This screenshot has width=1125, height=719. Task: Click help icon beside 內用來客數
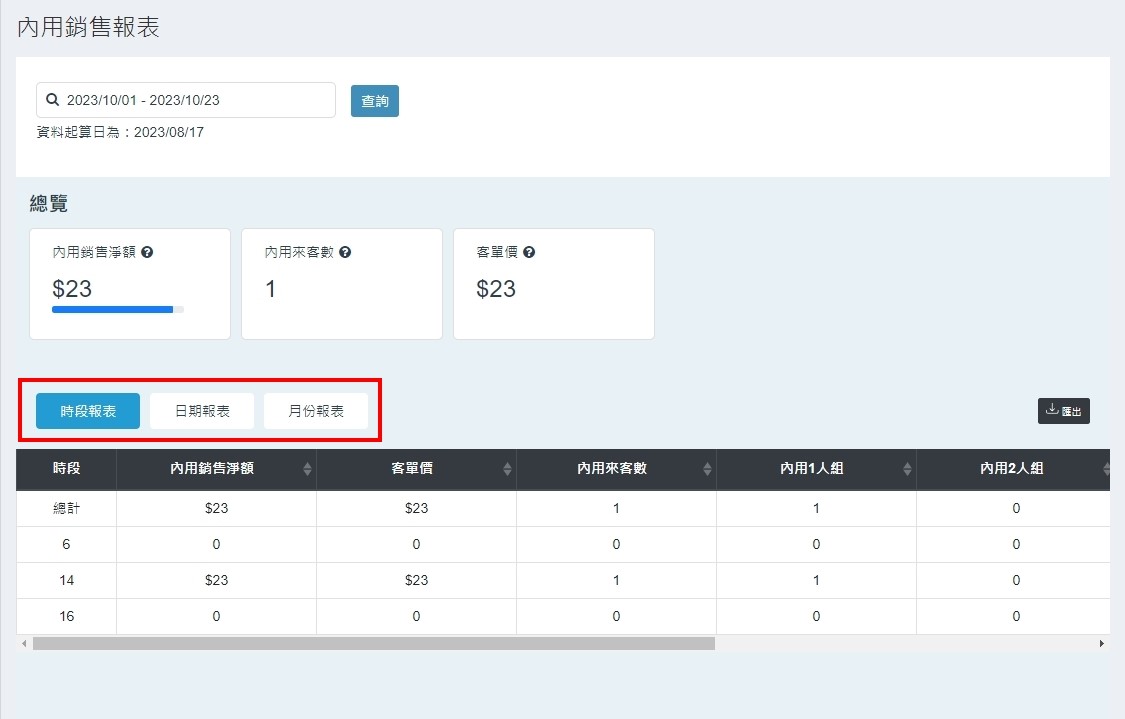click(345, 253)
